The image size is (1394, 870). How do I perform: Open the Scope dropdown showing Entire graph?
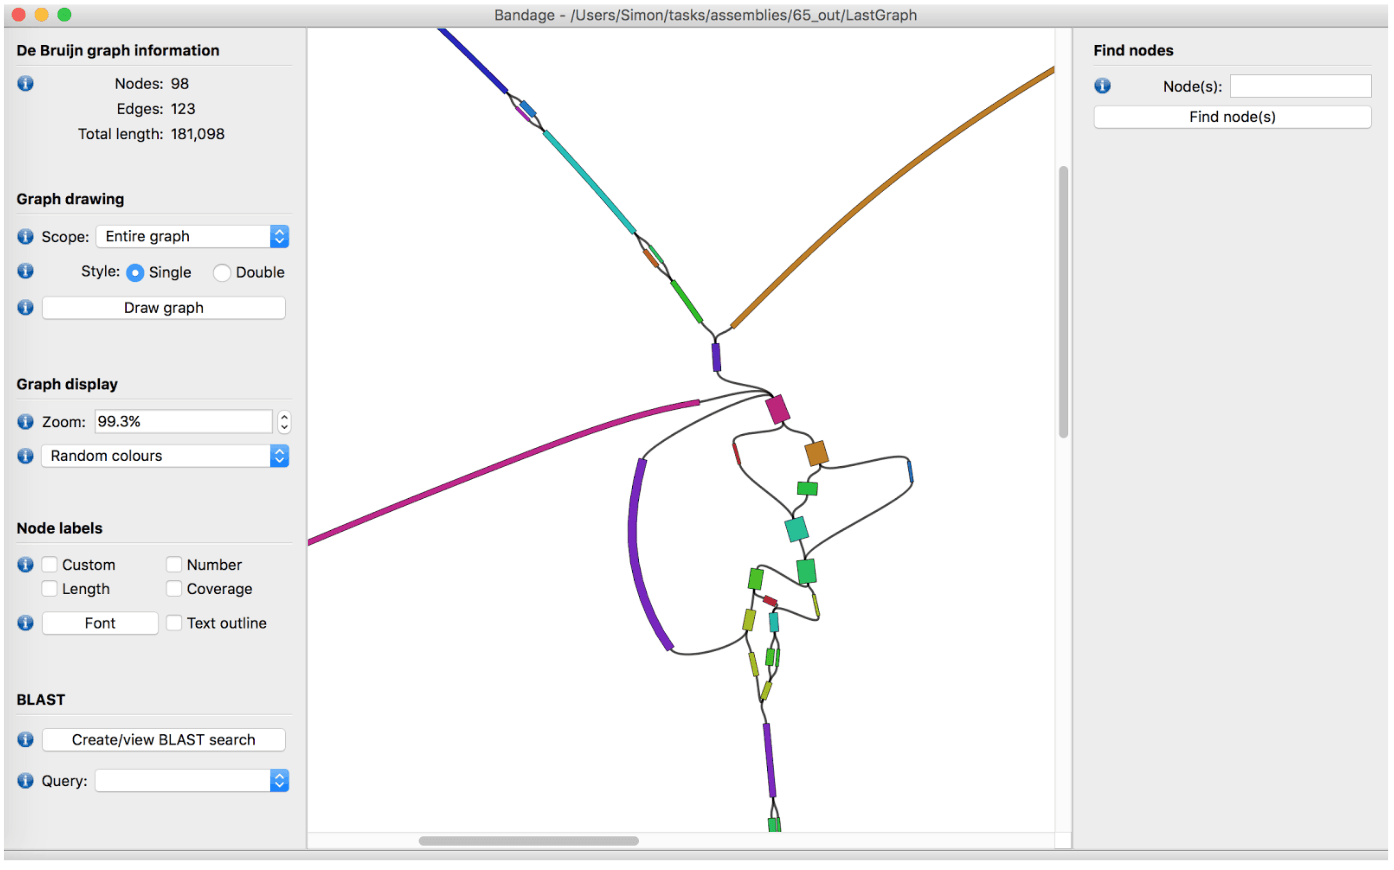(x=192, y=236)
